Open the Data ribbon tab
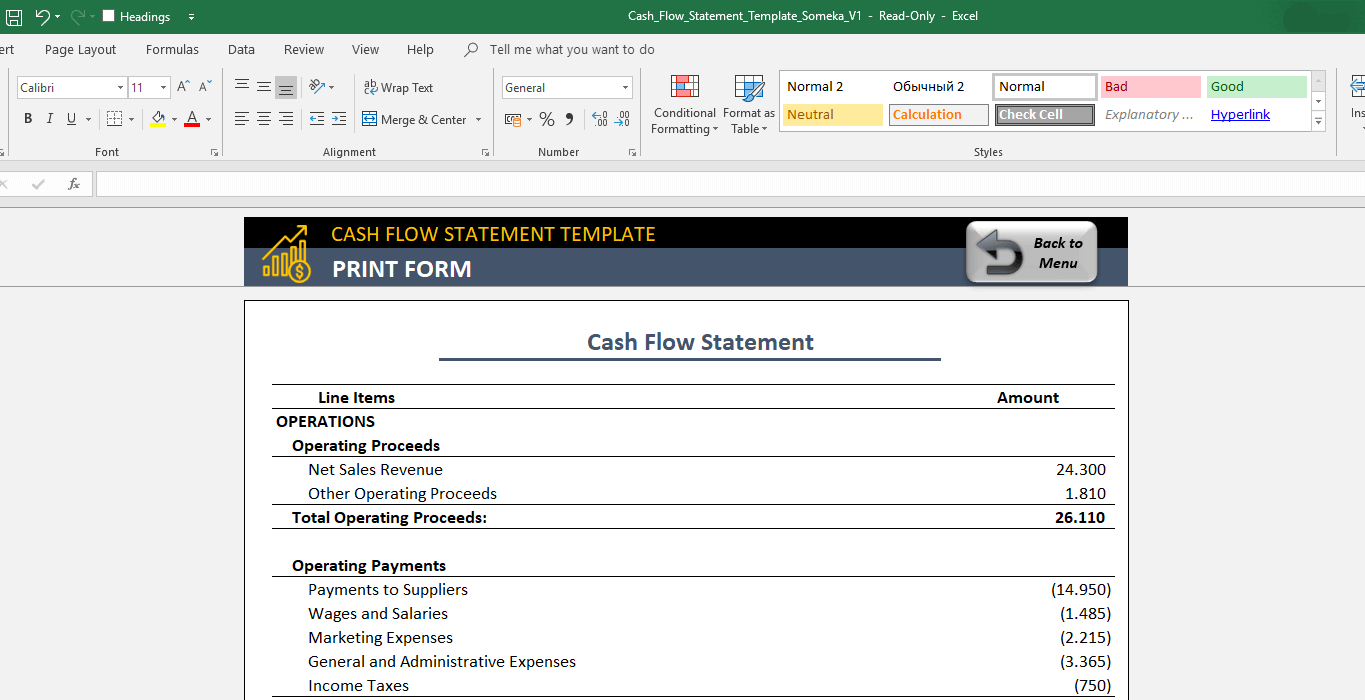This screenshot has width=1365, height=700. 241,49
